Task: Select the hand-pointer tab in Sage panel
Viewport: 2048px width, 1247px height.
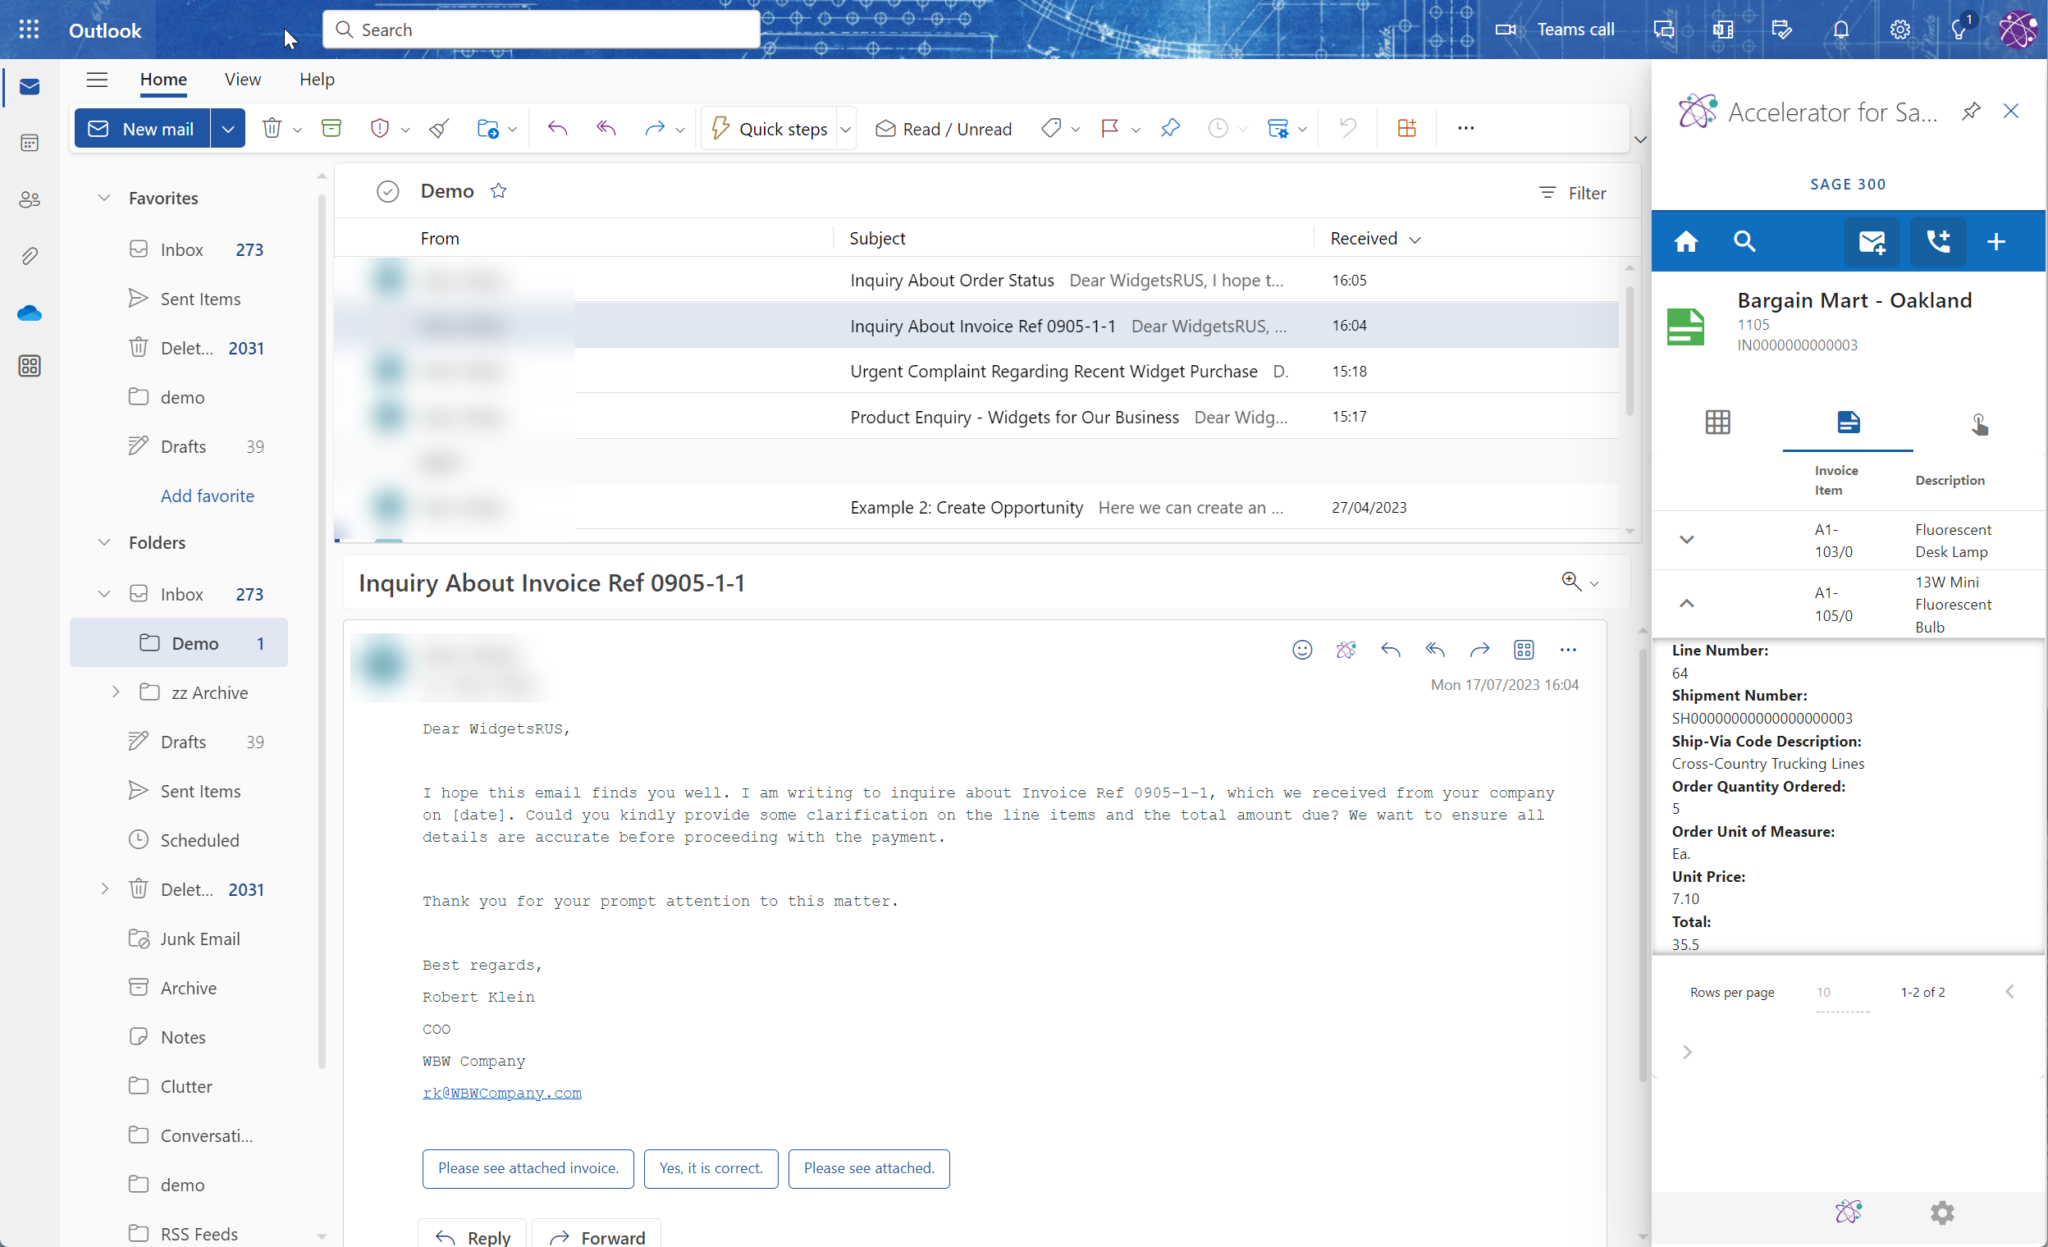Action: pos(1979,424)
